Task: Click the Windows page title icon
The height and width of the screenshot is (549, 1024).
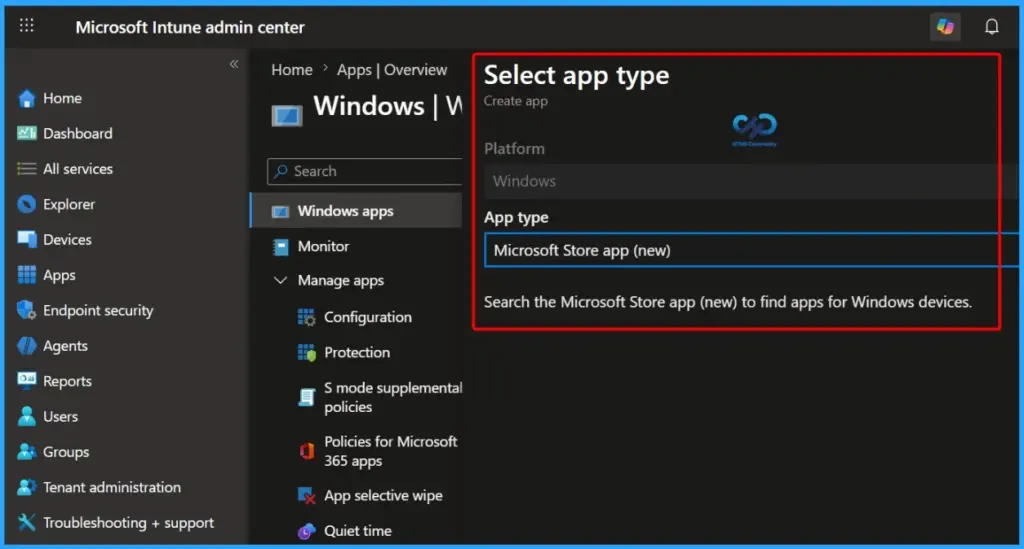Action: tap(287, 116)
